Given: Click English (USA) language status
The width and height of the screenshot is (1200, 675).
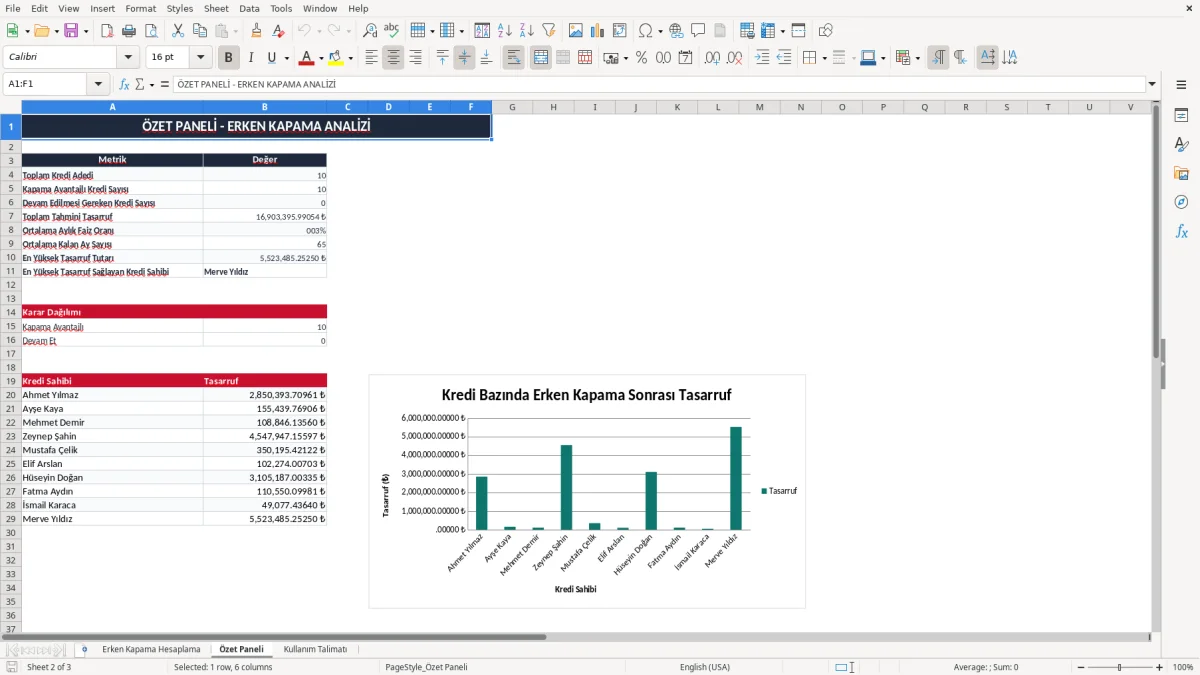Looking at the screenshot, I should pos(705,667).
